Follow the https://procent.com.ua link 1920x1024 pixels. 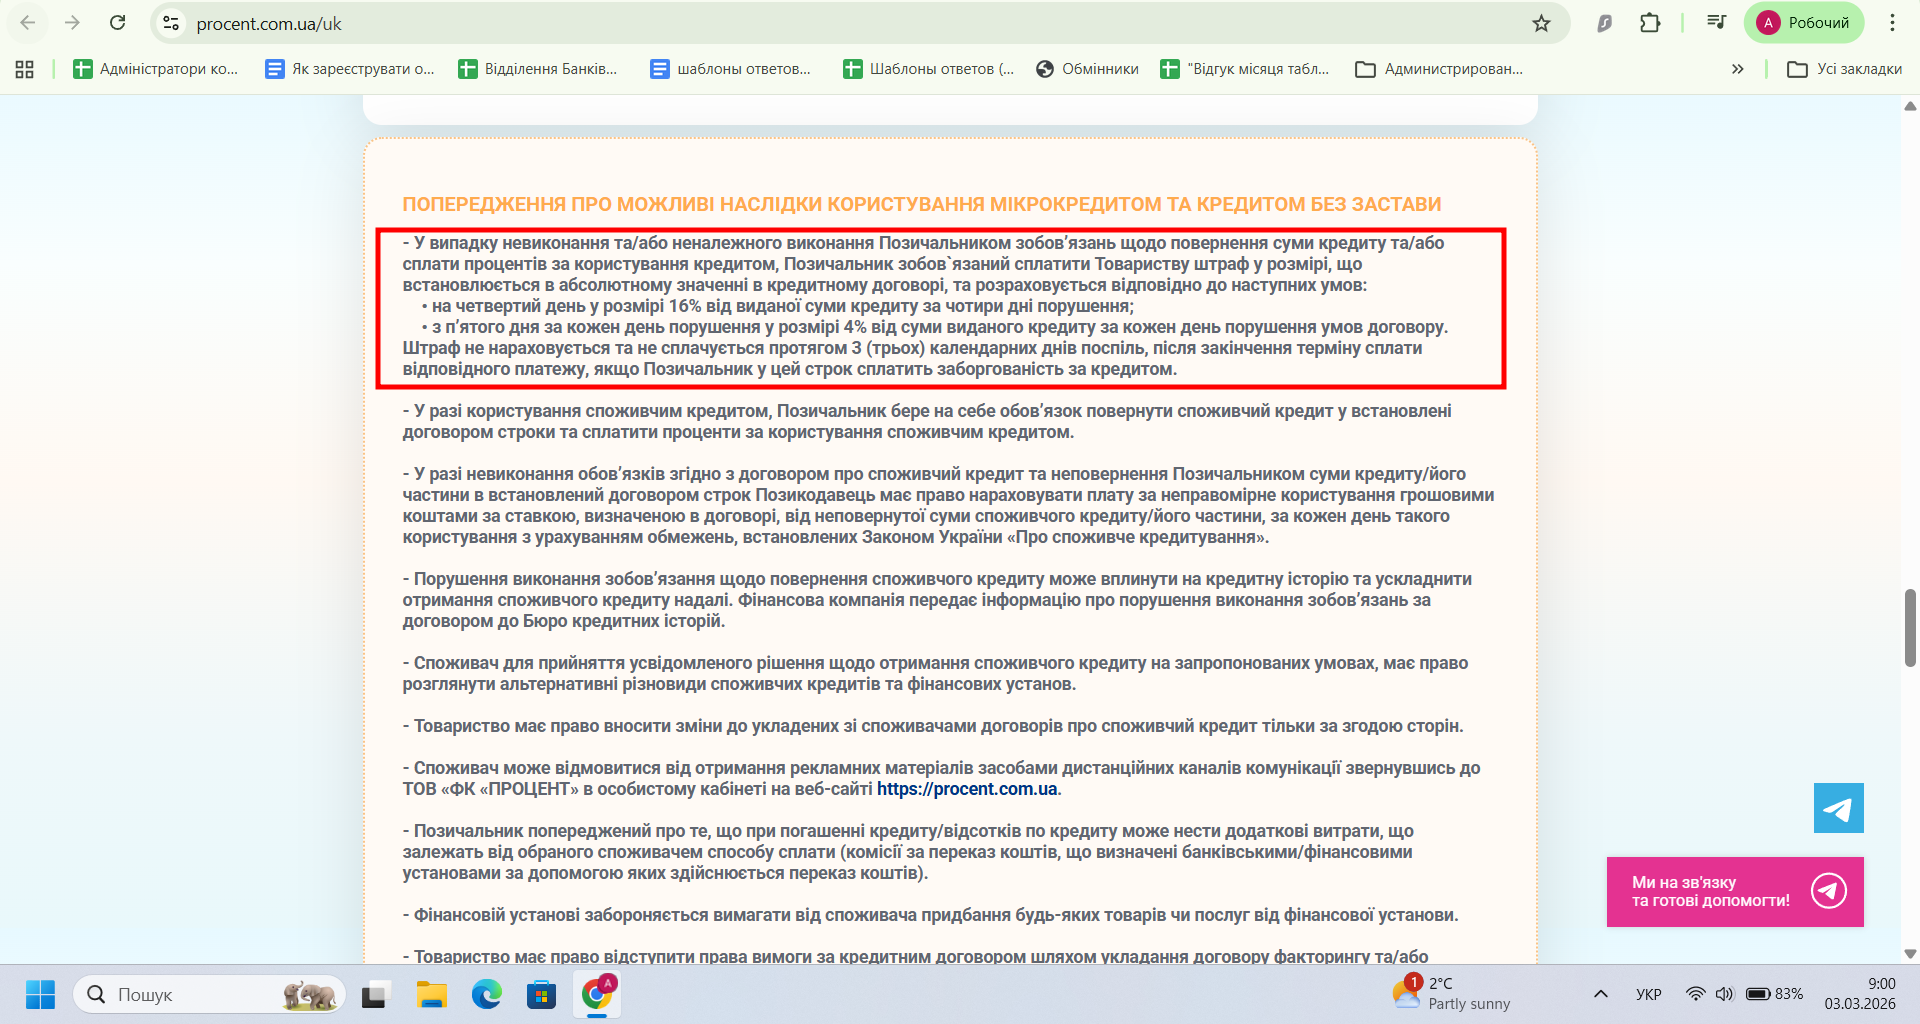pos(967,789)
